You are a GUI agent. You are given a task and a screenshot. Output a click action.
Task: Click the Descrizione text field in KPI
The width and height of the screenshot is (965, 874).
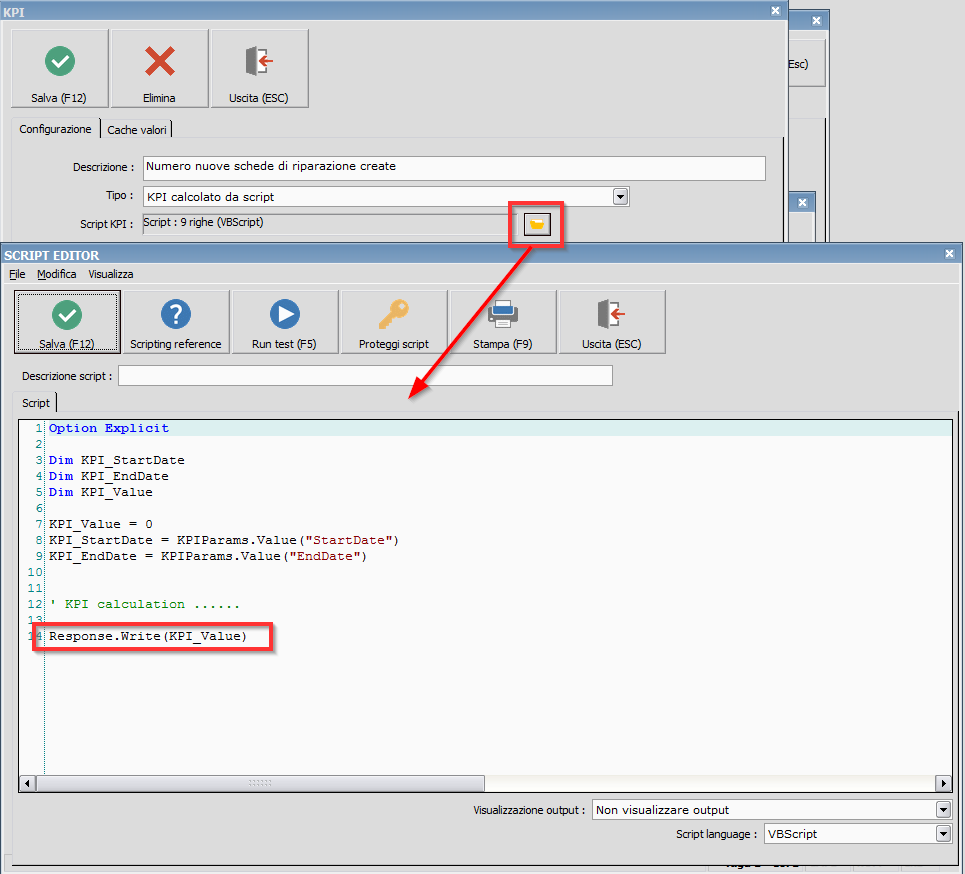tap(454, 167)
